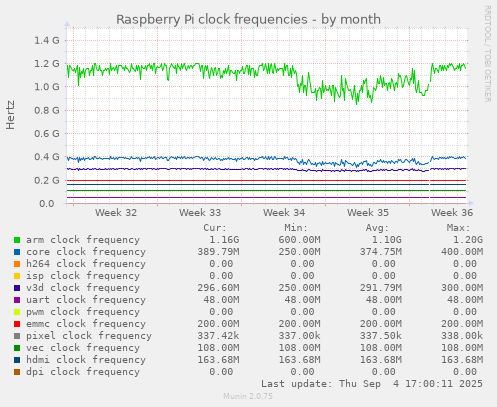Click the pixel clock frequency gray swatch

point(17,336)
